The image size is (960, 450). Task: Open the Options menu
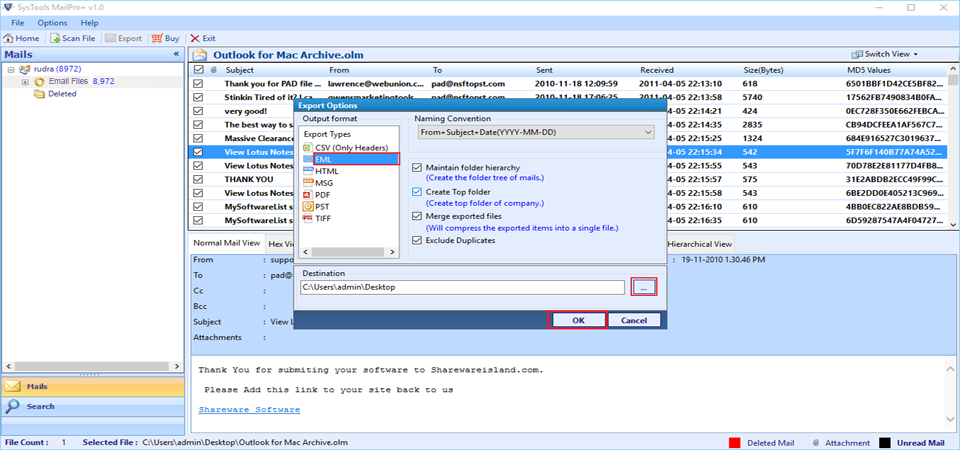[x=52, y=23]
